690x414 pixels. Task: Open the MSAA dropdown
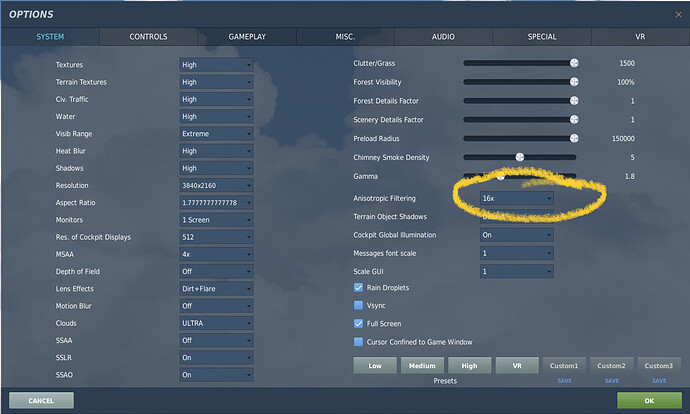(x=216, y=254)
